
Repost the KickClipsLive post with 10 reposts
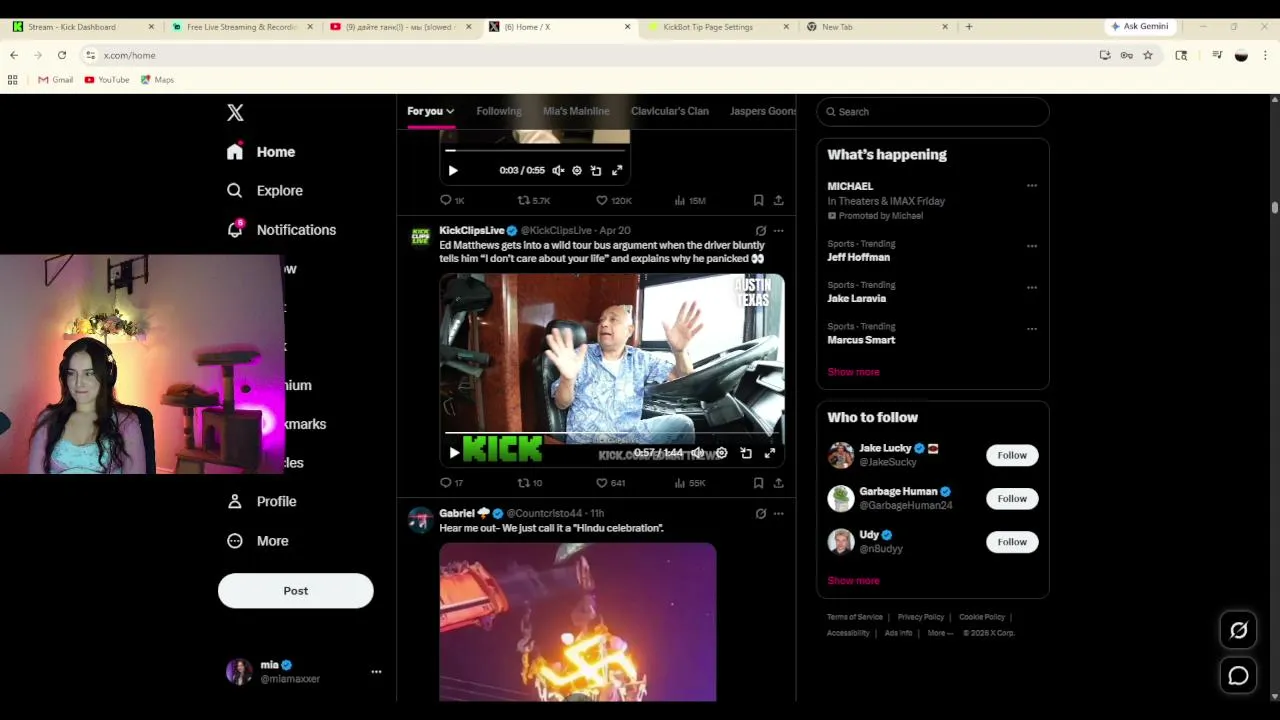coord(530,483)
